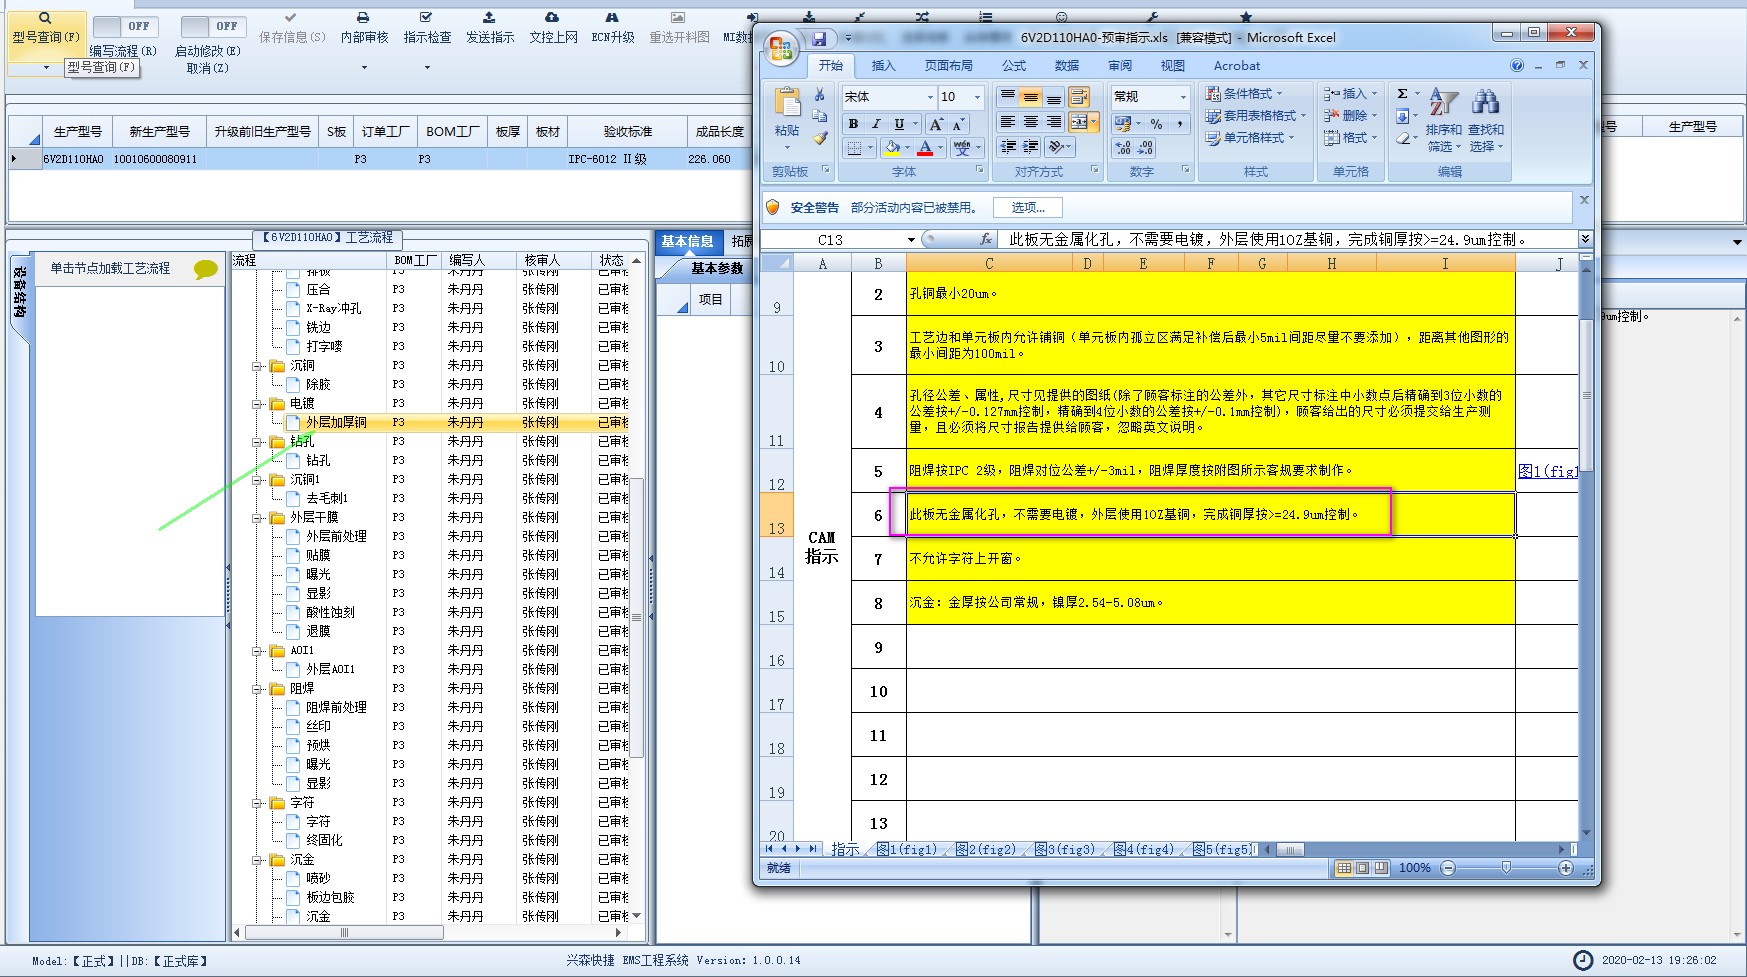Switch to the 公式 ribbon tab
The width and height of the screenshot is (1747, 977).
coord(1014,66)
